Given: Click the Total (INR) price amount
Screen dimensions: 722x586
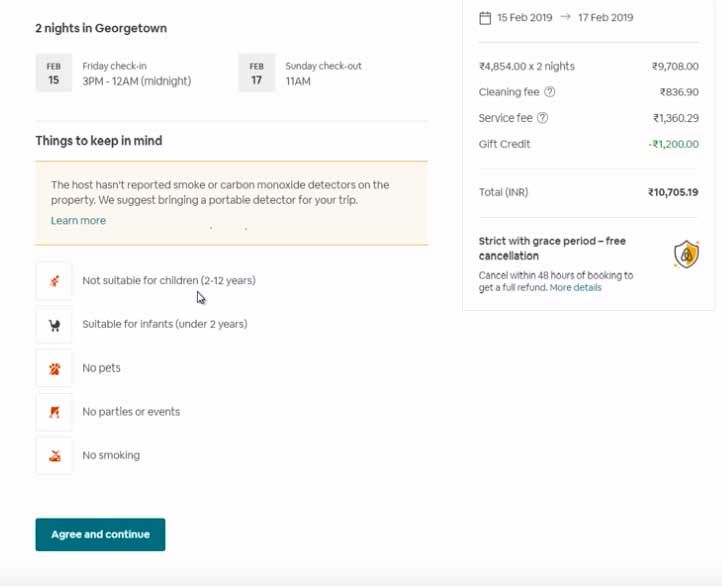Looking at the screenshot, I should (672, 192).
